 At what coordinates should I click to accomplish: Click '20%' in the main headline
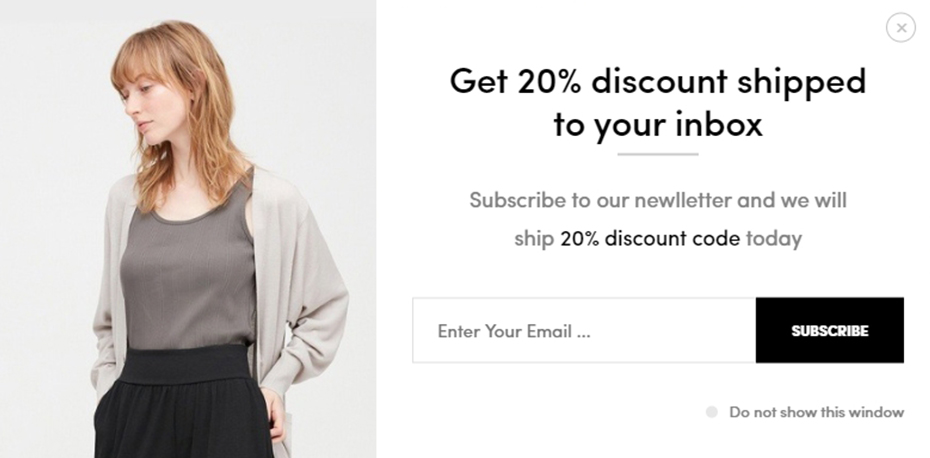[x=549, y=81]
